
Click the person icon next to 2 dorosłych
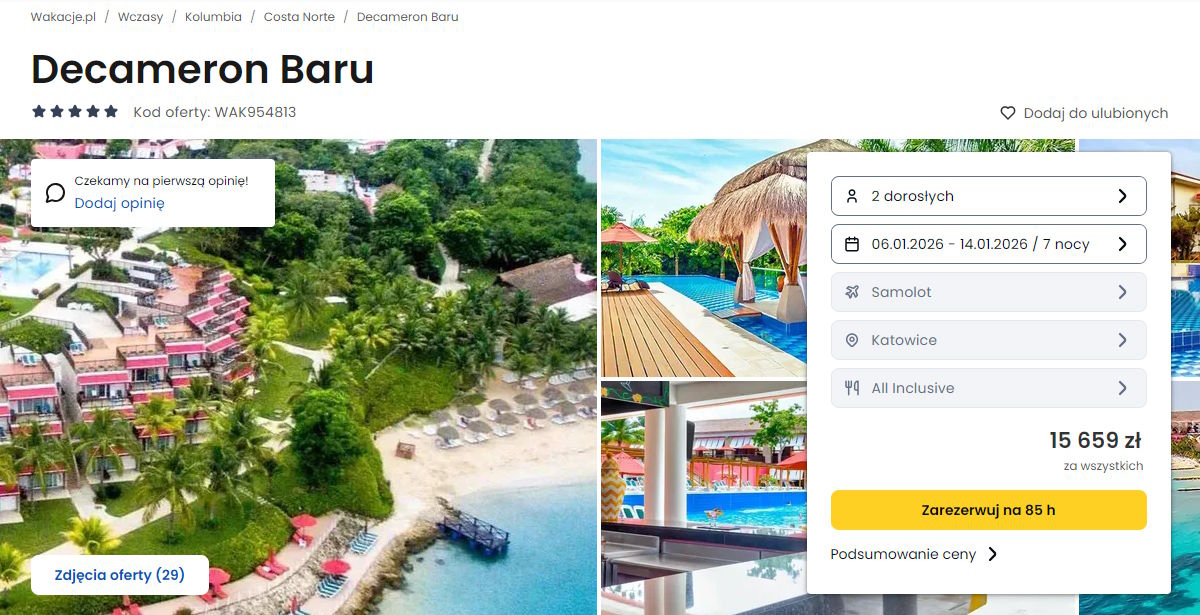(852, 196)
